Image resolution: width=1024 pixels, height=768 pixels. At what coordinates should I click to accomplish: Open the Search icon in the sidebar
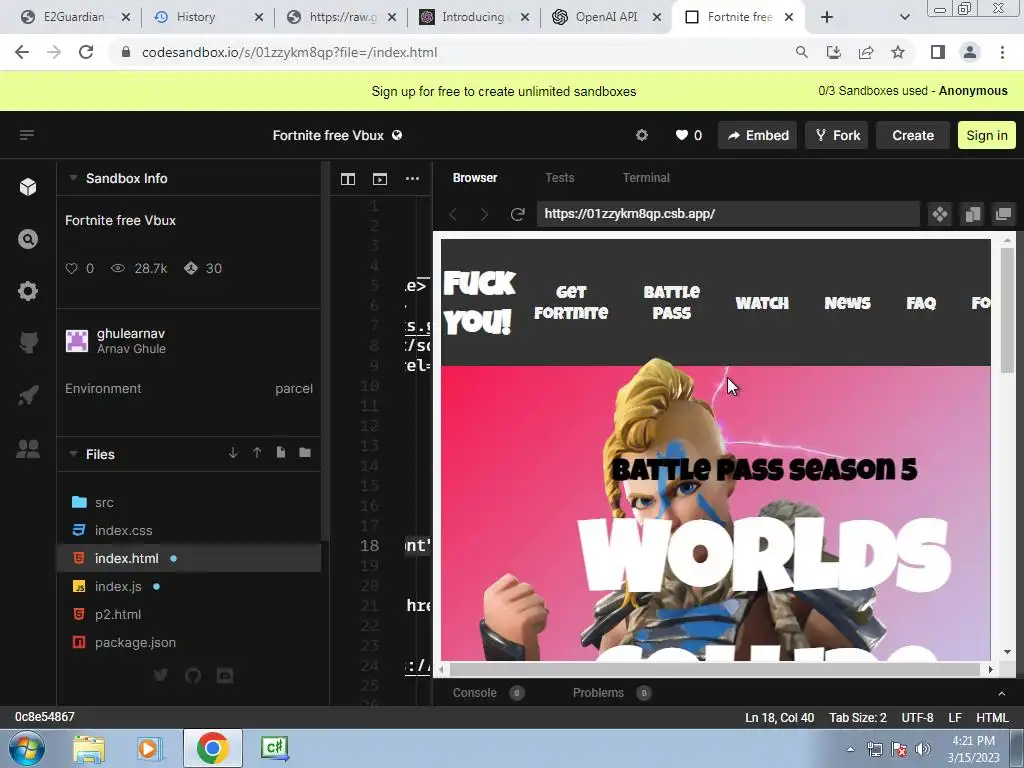(27, 239)
